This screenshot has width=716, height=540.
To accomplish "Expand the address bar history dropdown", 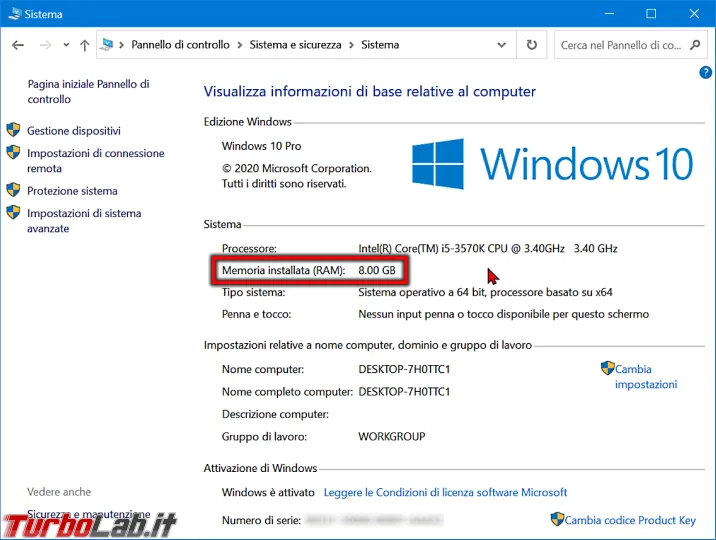I will point(501,45).
